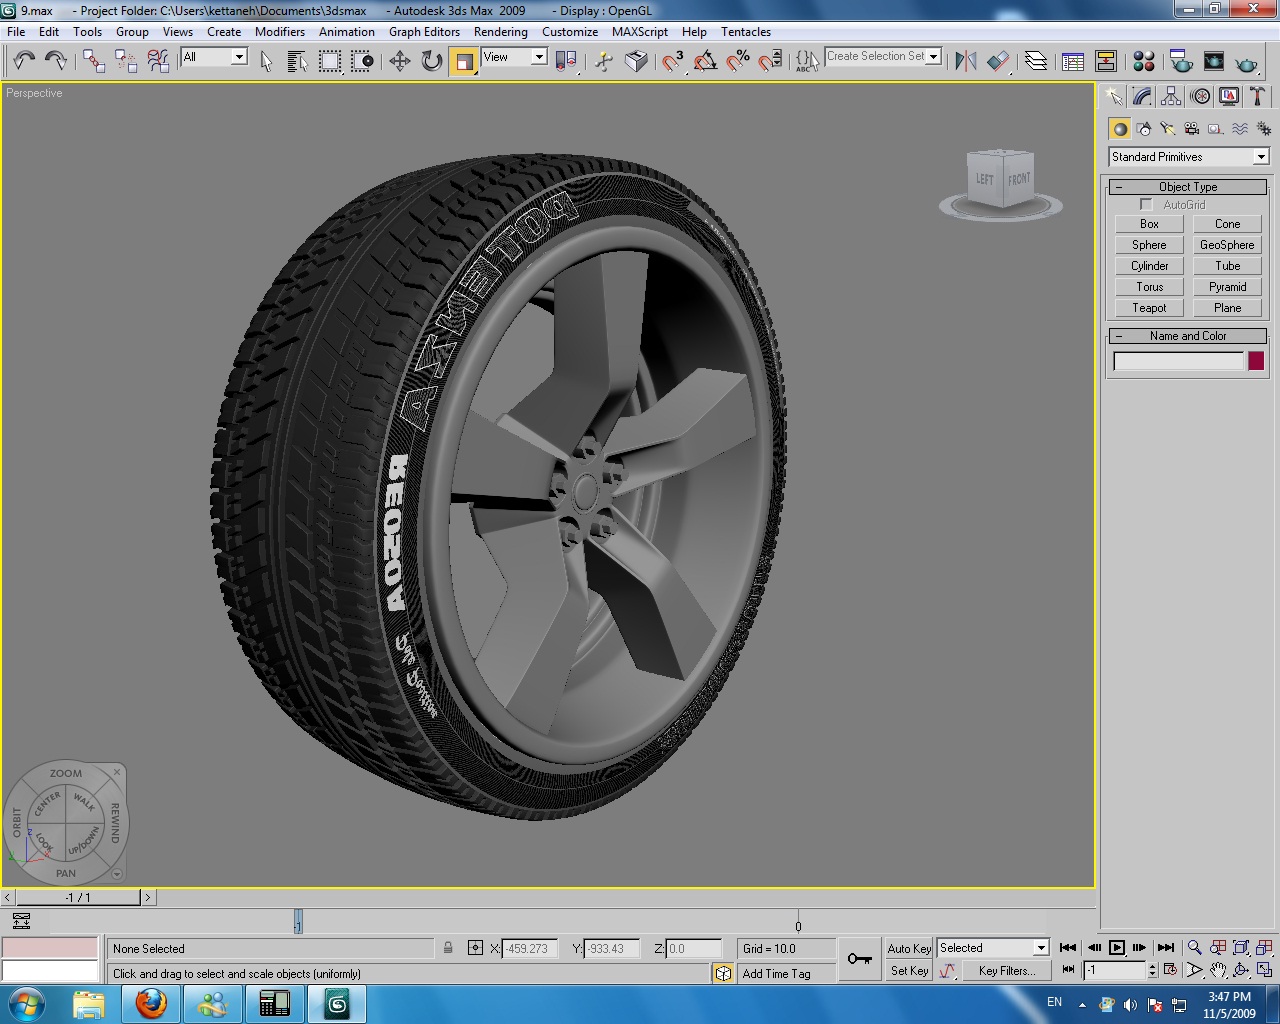
Task: Click the Play Animation button
Action: (x=1117, y=948)
